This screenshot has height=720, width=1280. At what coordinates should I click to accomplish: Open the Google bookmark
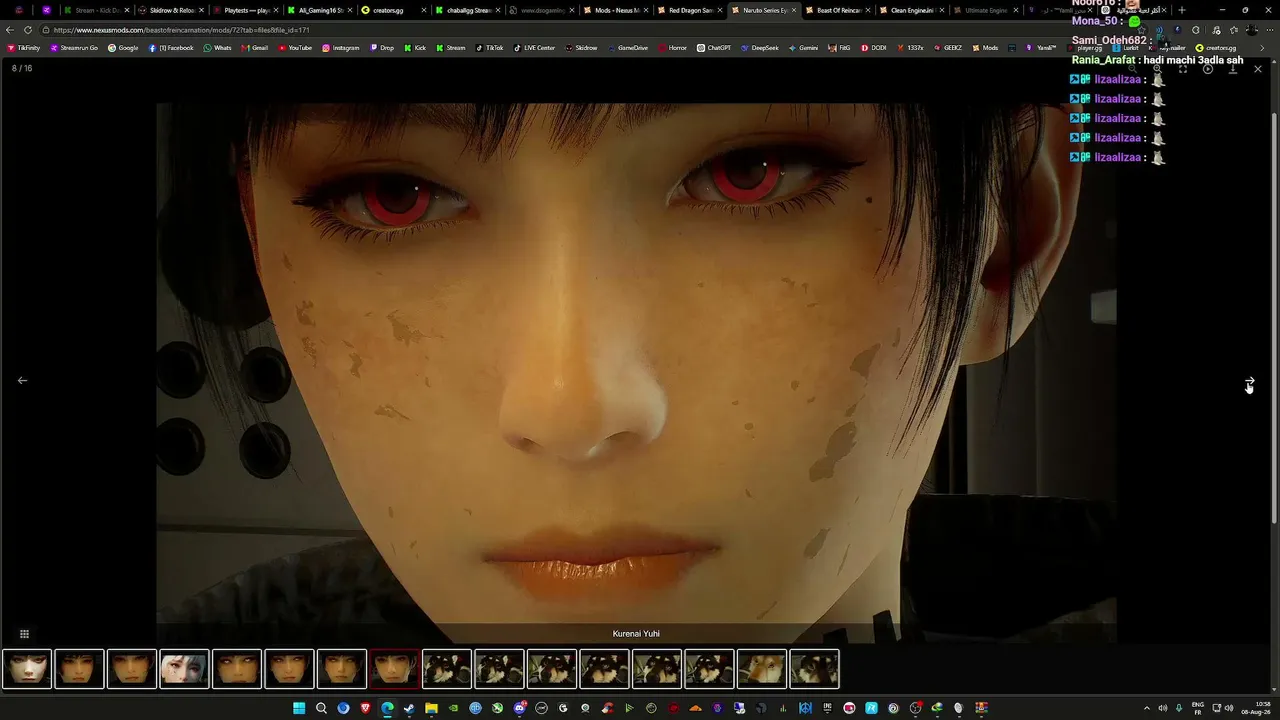(123, 48)
